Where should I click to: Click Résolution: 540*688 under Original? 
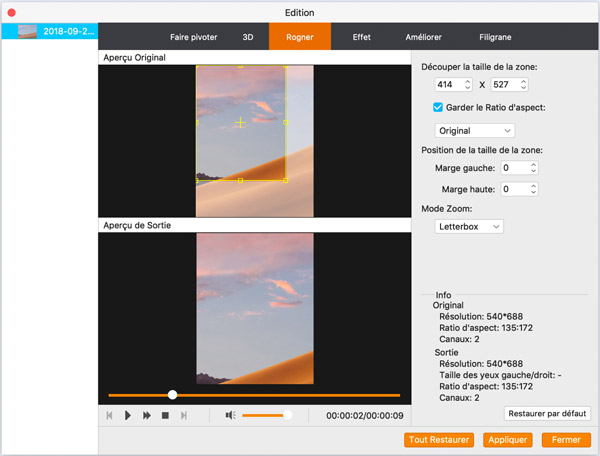(x=481, y=317)
